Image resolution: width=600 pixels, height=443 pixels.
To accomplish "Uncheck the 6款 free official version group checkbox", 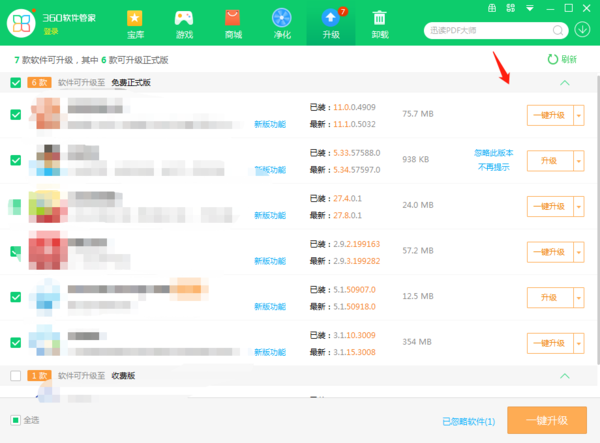I will point(15,83).
